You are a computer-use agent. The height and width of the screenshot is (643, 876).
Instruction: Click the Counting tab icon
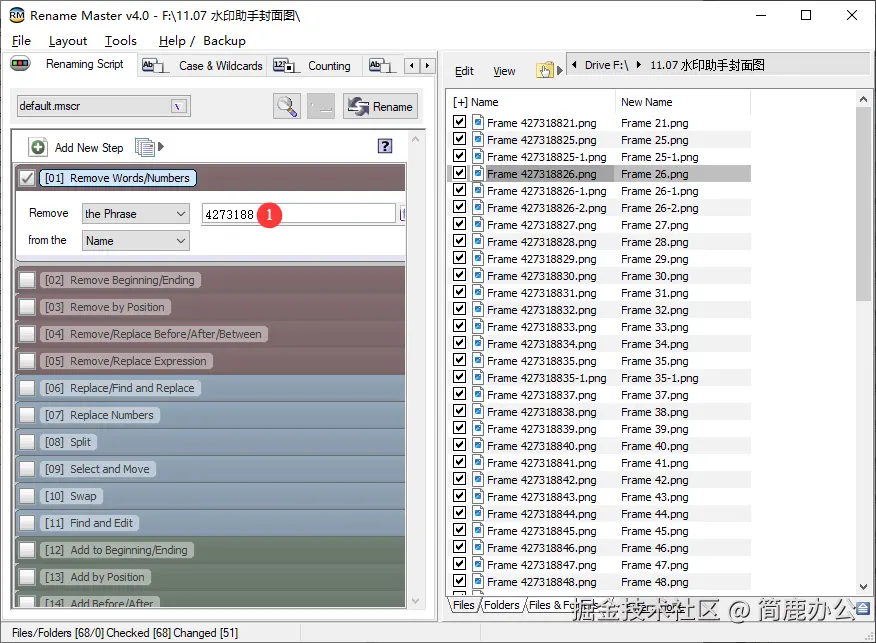tap(284, 65)
